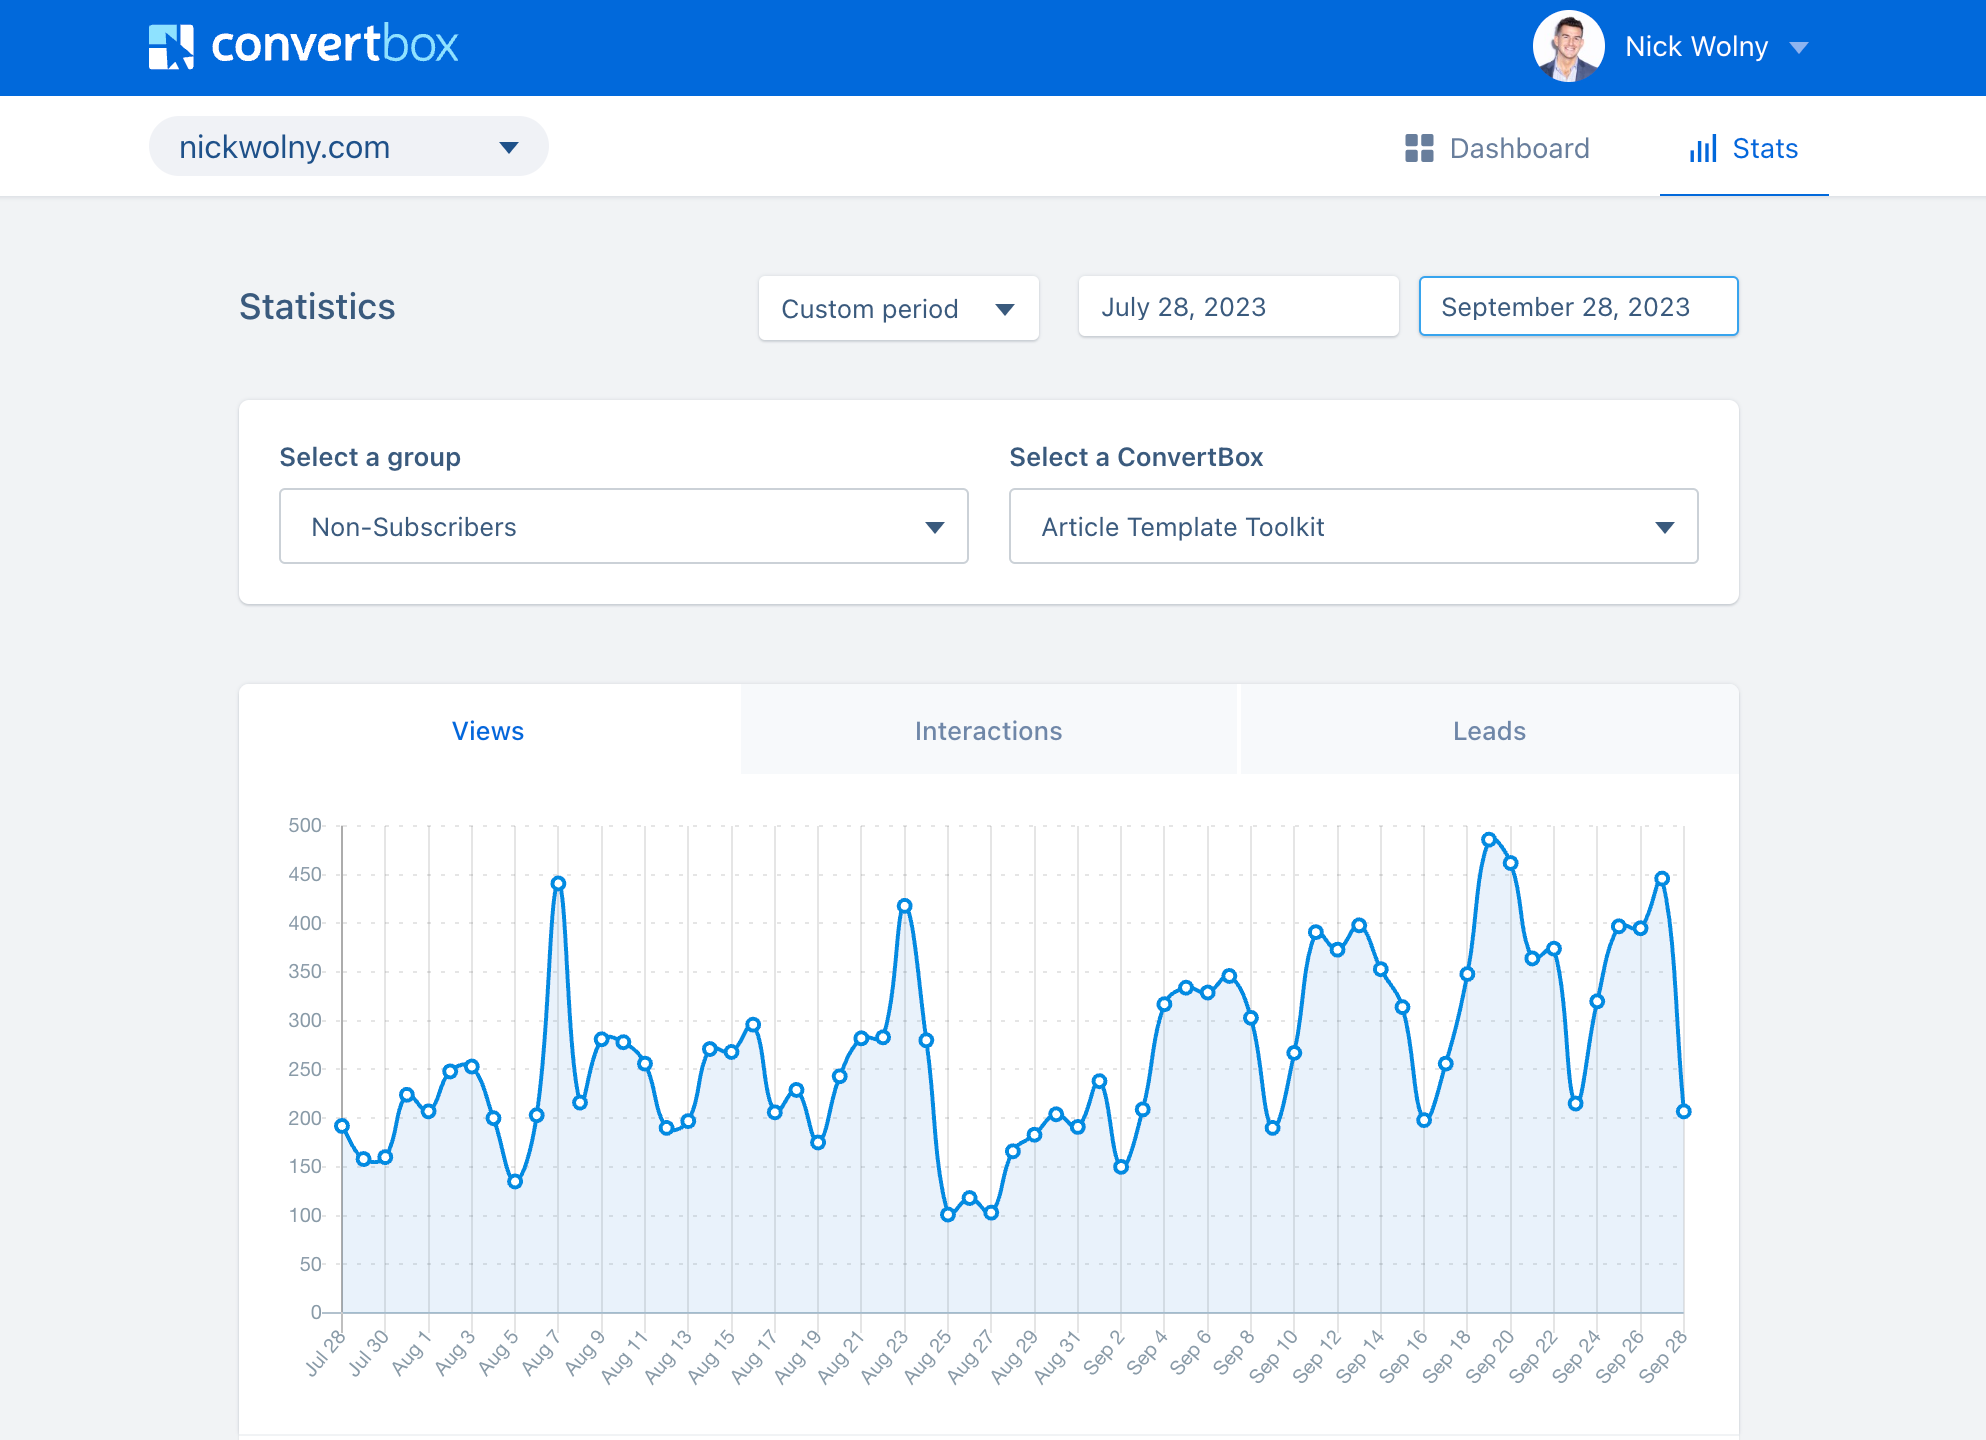Screen dimensions: 1986x1440
Task: Click the Aug 23 peak data point
Action: pyautogui.click(x=905, y=906)
